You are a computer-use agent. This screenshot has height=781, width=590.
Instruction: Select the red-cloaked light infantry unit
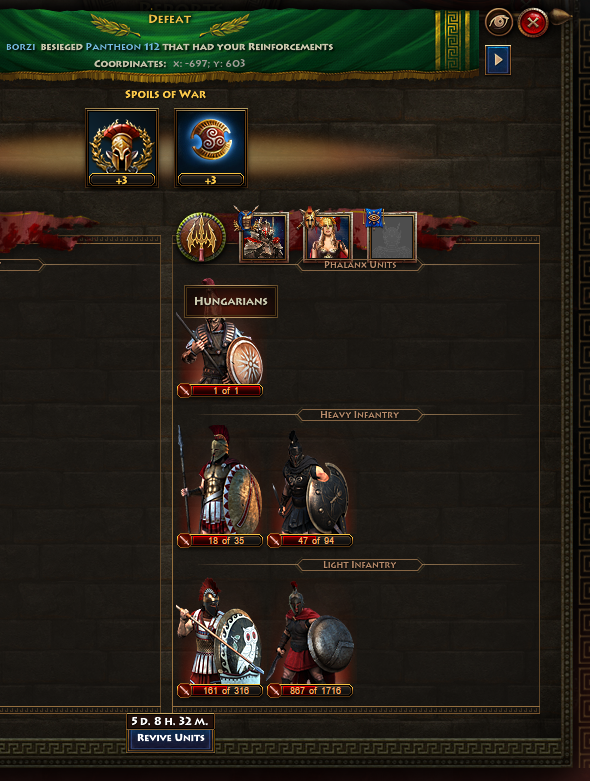pos(310,640)
